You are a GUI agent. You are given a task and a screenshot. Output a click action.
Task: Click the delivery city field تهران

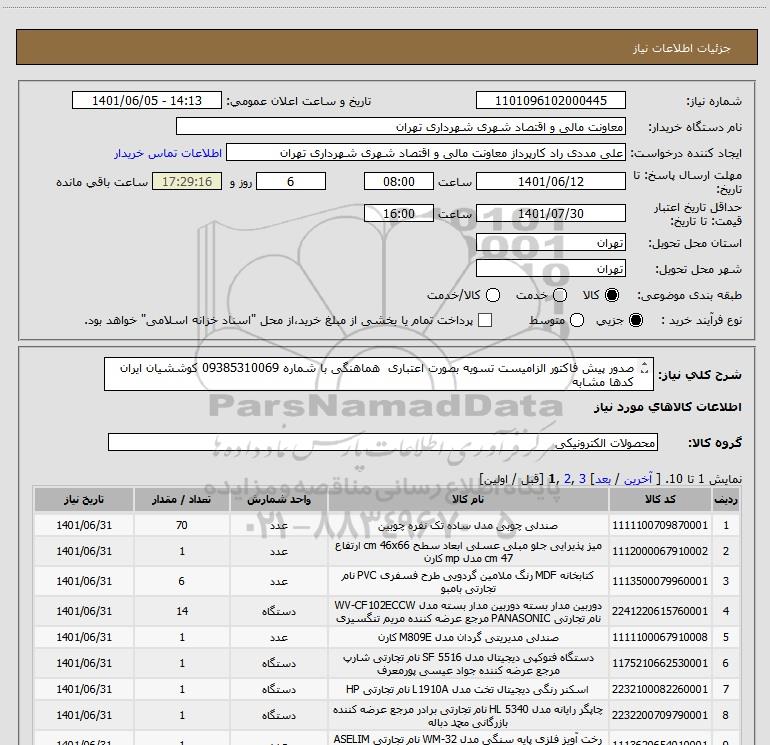(x=550, y=269)
